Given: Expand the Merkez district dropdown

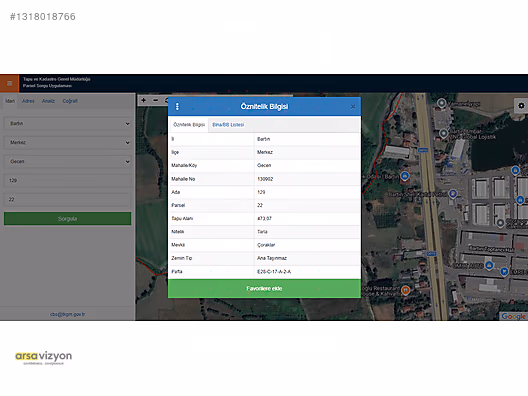Looking at the screenshot, I should point(68,142).
